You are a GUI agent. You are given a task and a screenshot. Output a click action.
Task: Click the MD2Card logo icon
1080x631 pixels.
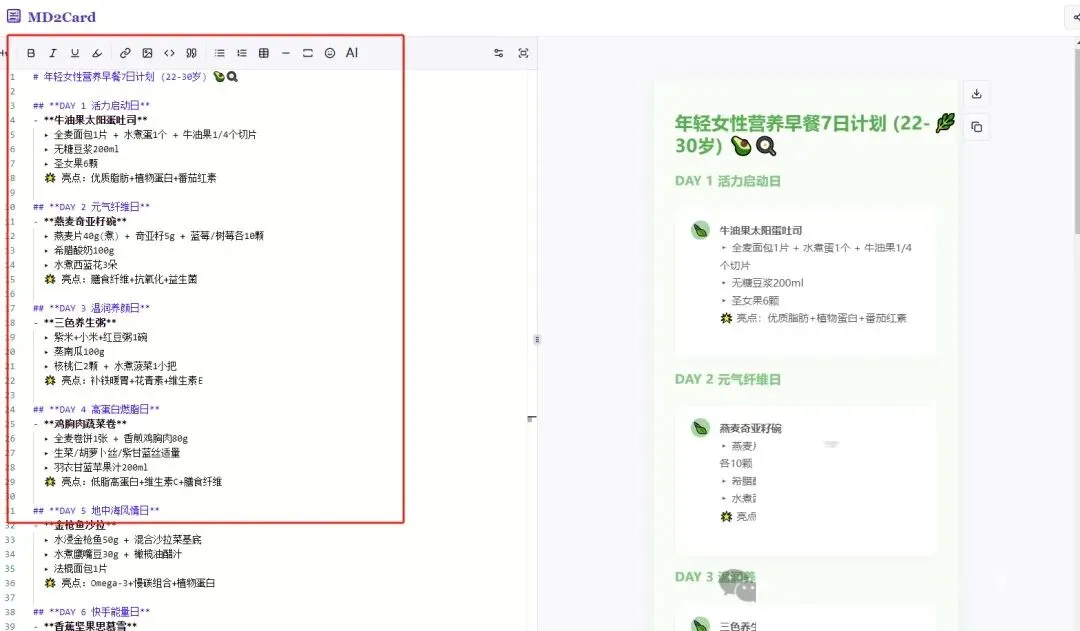coord(14,16)
